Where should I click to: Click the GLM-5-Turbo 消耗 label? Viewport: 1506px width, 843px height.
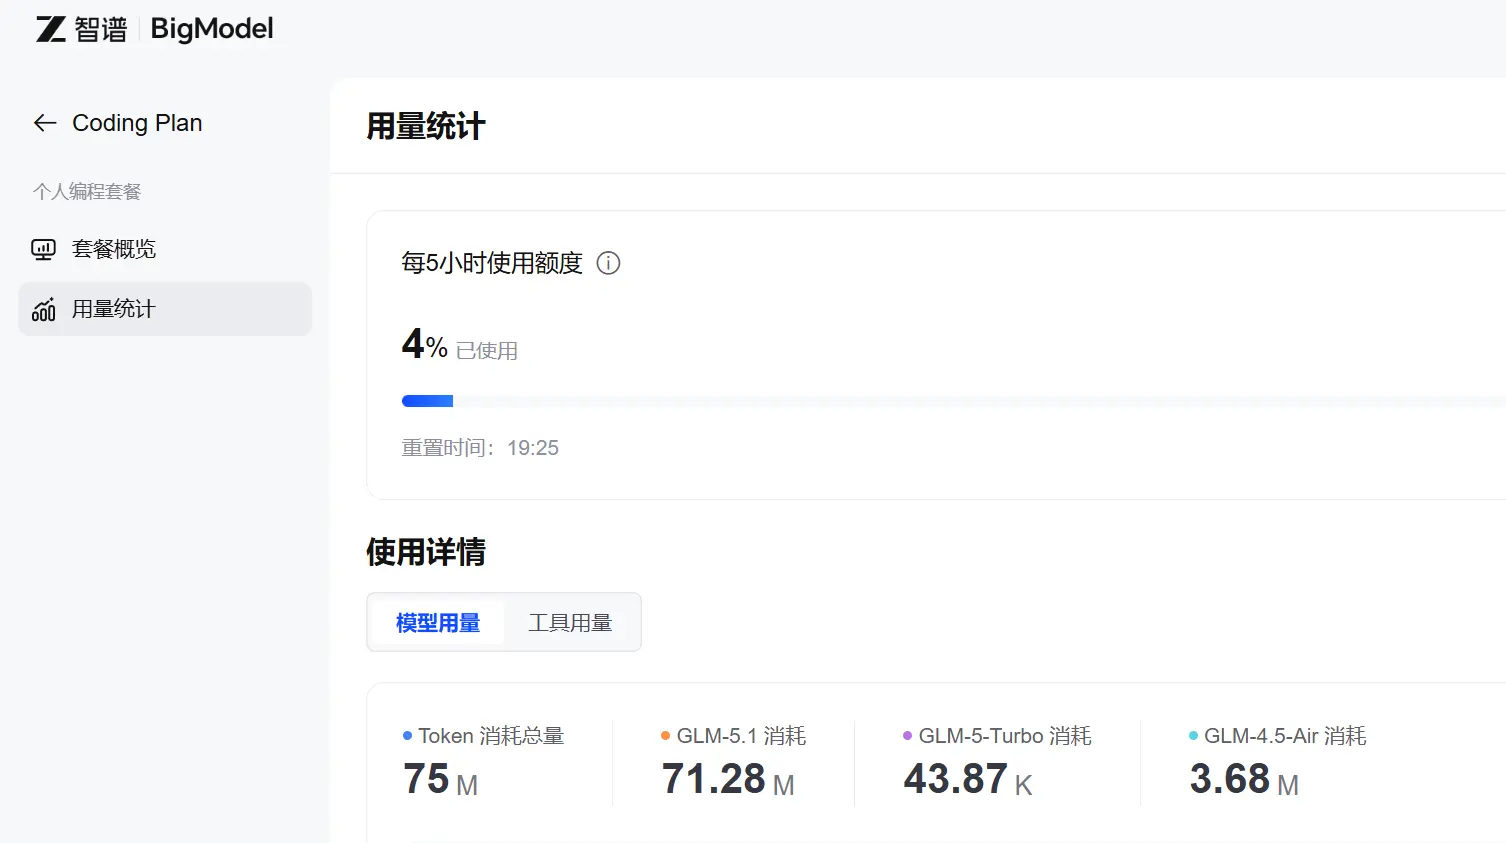point(1005,736)
